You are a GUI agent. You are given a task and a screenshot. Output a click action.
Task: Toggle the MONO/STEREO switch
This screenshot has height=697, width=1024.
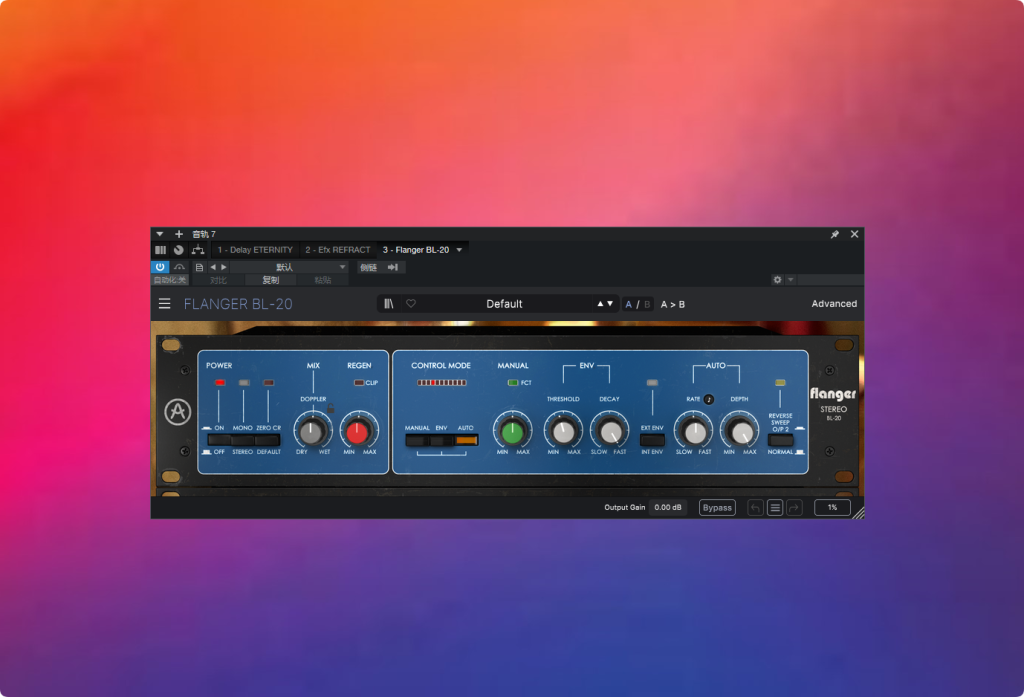click(243, 440)
